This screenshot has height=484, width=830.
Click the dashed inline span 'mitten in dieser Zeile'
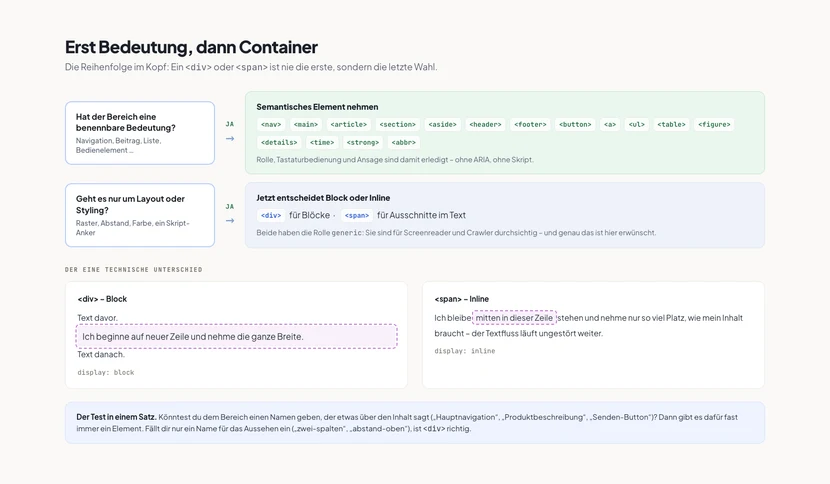click(x=514, y=318)
